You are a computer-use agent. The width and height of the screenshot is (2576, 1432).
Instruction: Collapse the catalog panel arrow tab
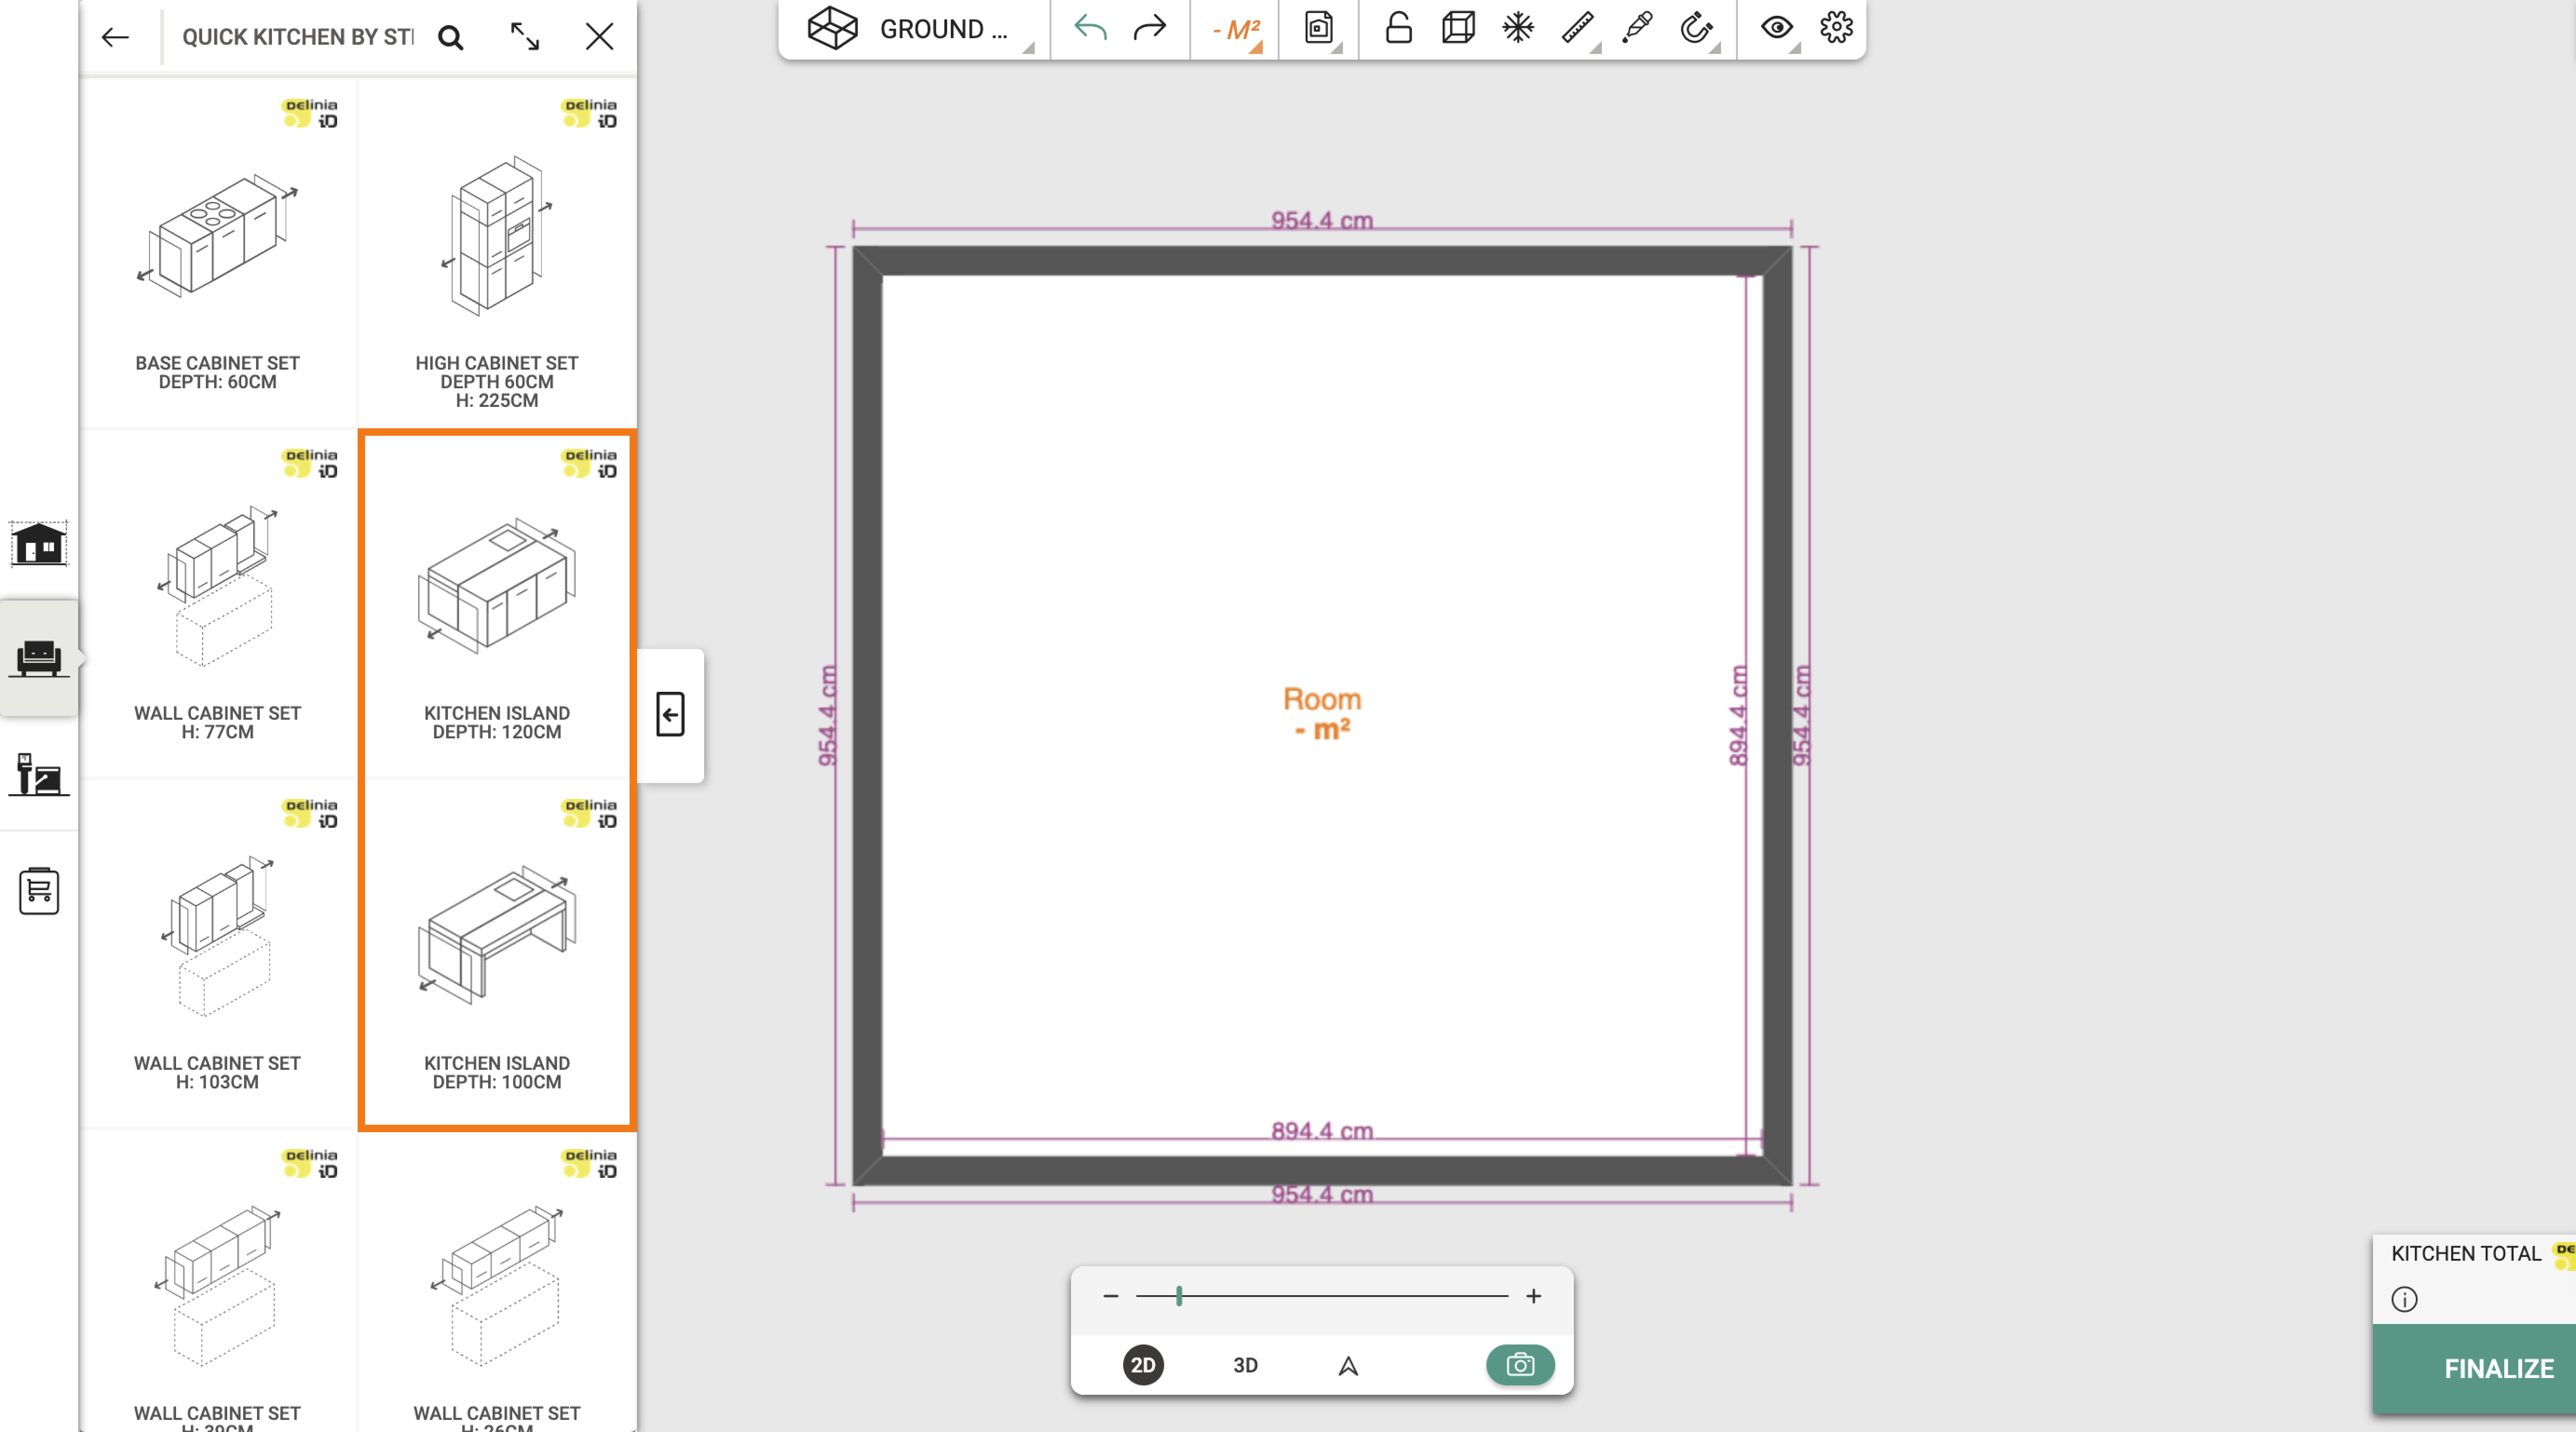click(x=670, y=715)
